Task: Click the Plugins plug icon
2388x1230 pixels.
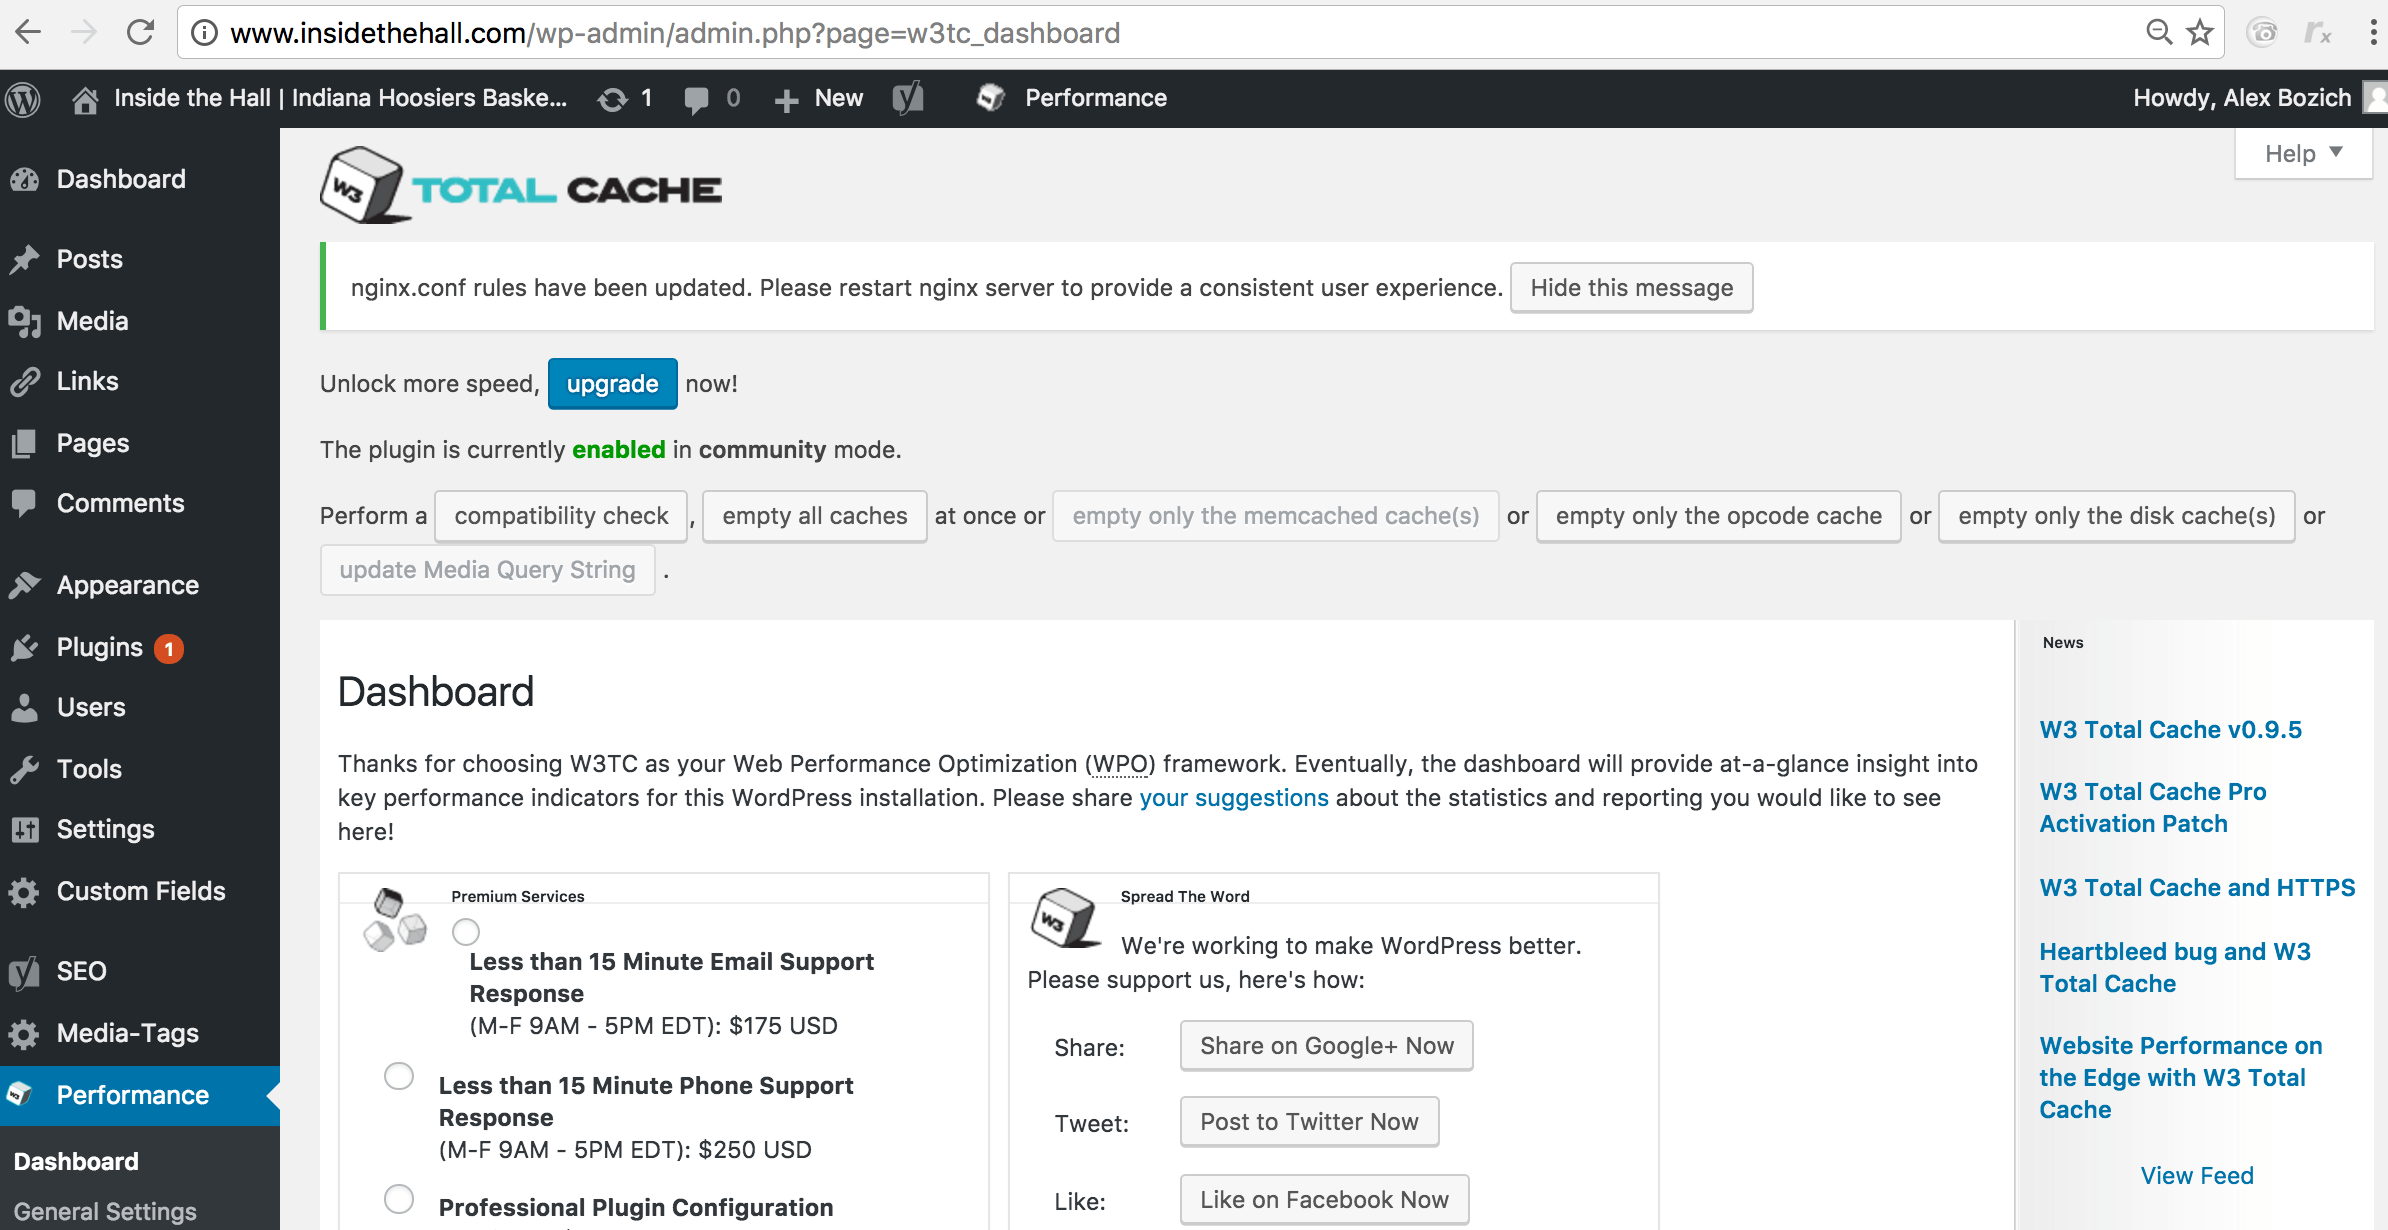Action: tap(25, 647)
